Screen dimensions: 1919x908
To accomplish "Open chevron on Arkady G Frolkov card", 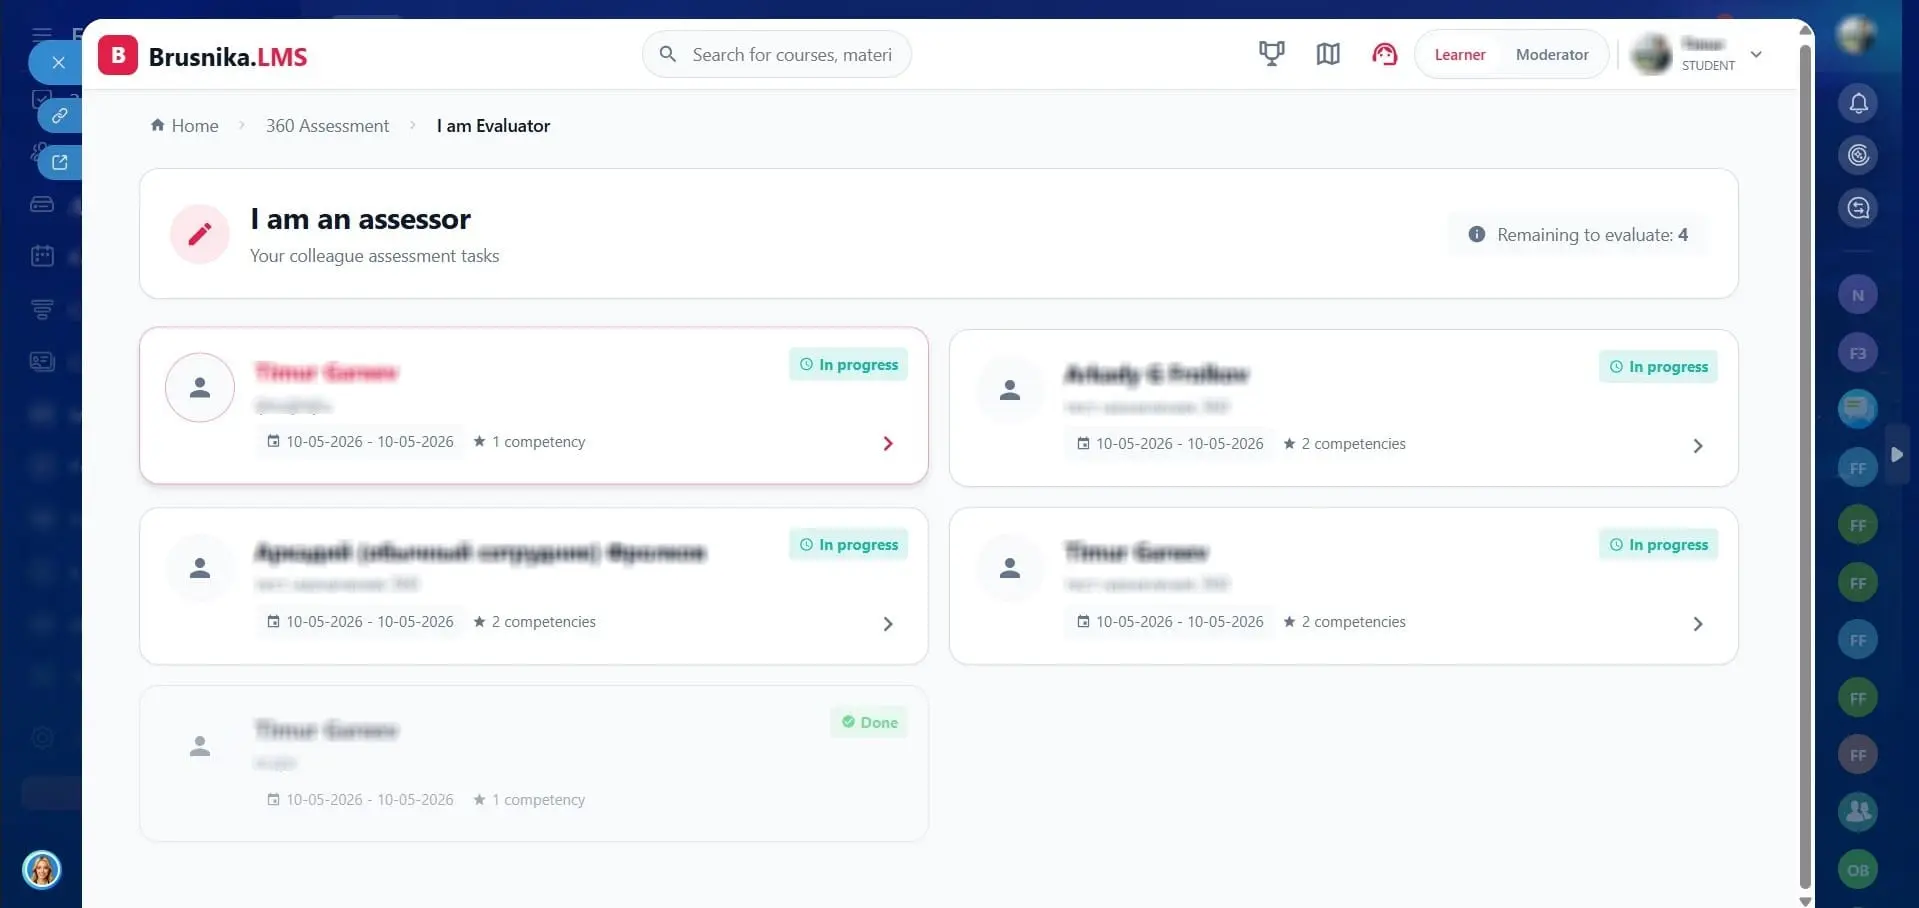I will point(1698,445).
